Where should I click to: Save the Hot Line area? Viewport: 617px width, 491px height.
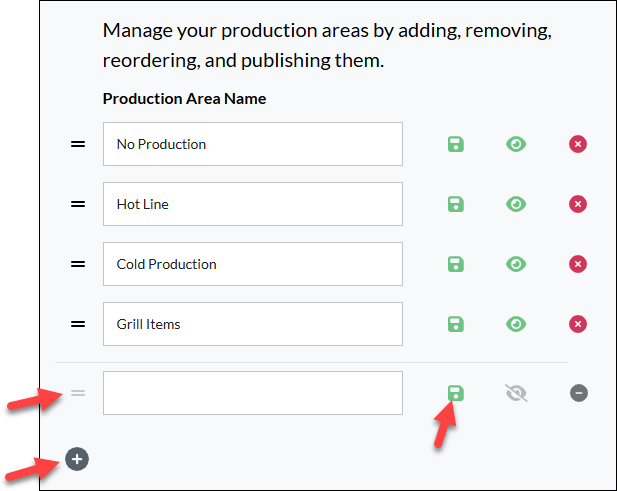coord(456,204)
